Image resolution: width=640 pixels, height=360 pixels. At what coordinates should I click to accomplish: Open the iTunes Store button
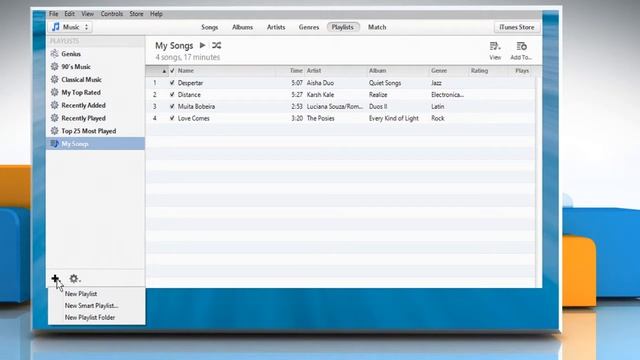click(517, 27)
